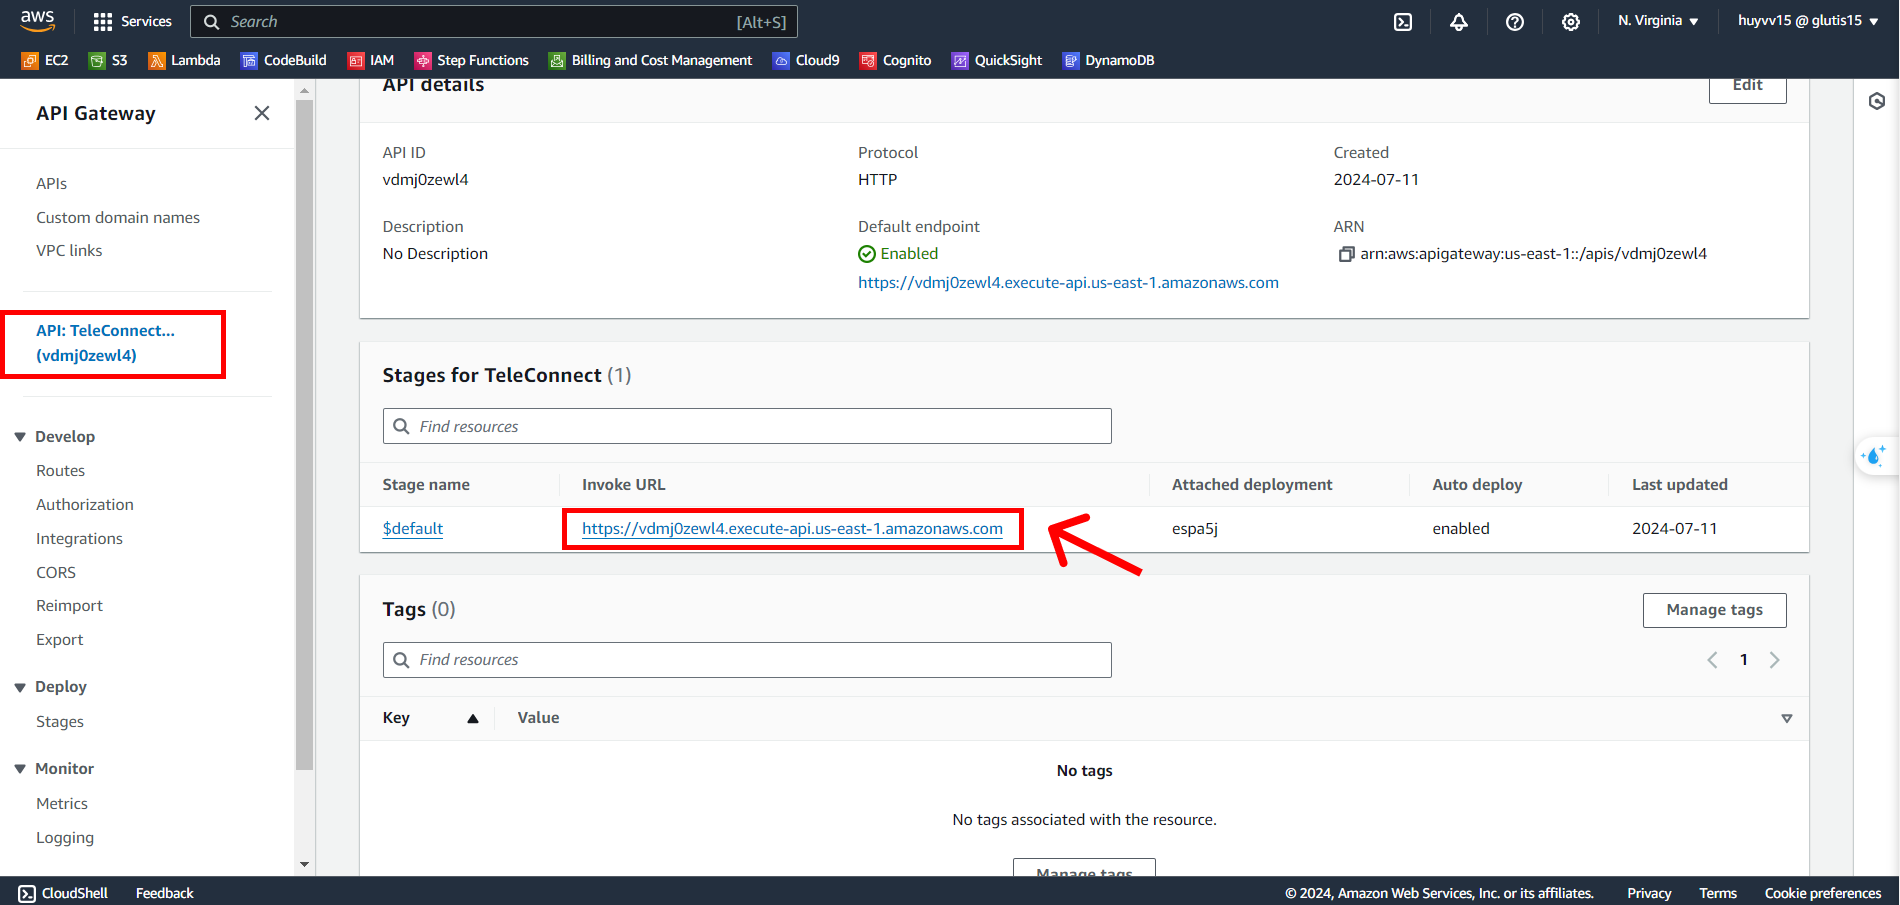
Task: Open Privacy link in footer
Action: coord(1649,893)
